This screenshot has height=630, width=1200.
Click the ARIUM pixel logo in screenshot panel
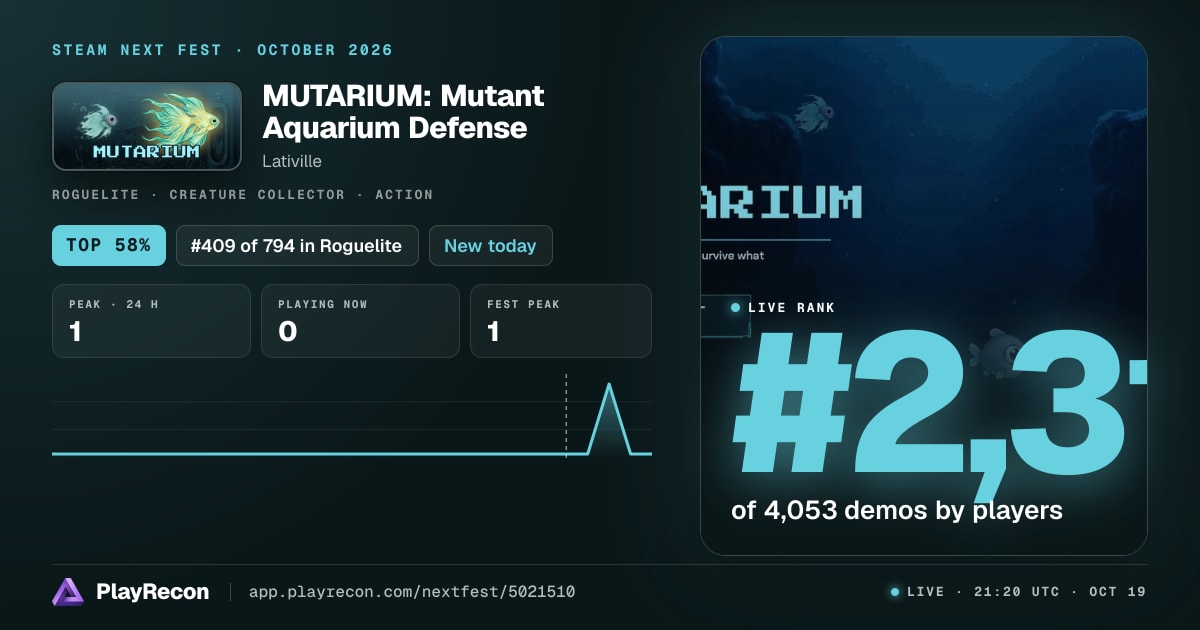[781, 203]
